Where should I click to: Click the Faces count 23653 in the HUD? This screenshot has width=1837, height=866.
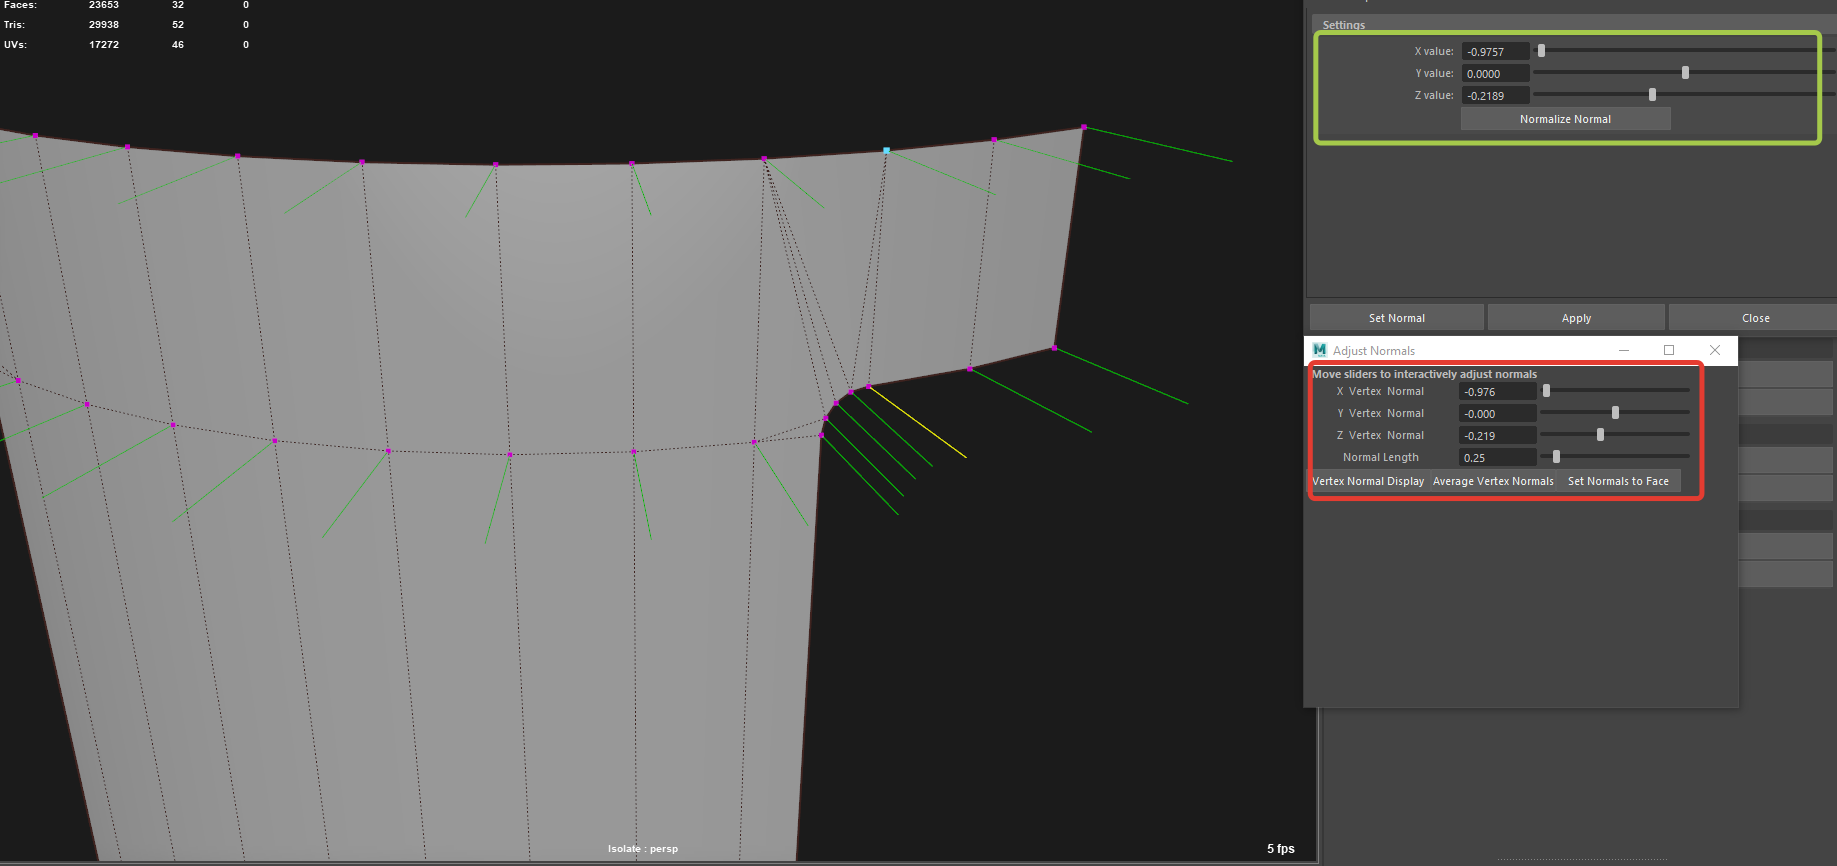click(104, 5)
